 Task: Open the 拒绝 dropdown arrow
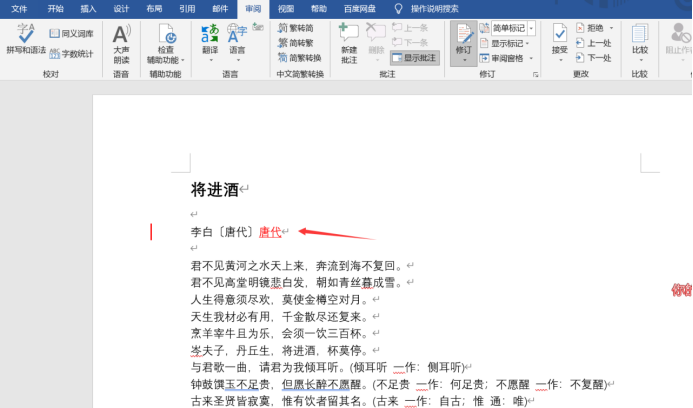[611, 28]
